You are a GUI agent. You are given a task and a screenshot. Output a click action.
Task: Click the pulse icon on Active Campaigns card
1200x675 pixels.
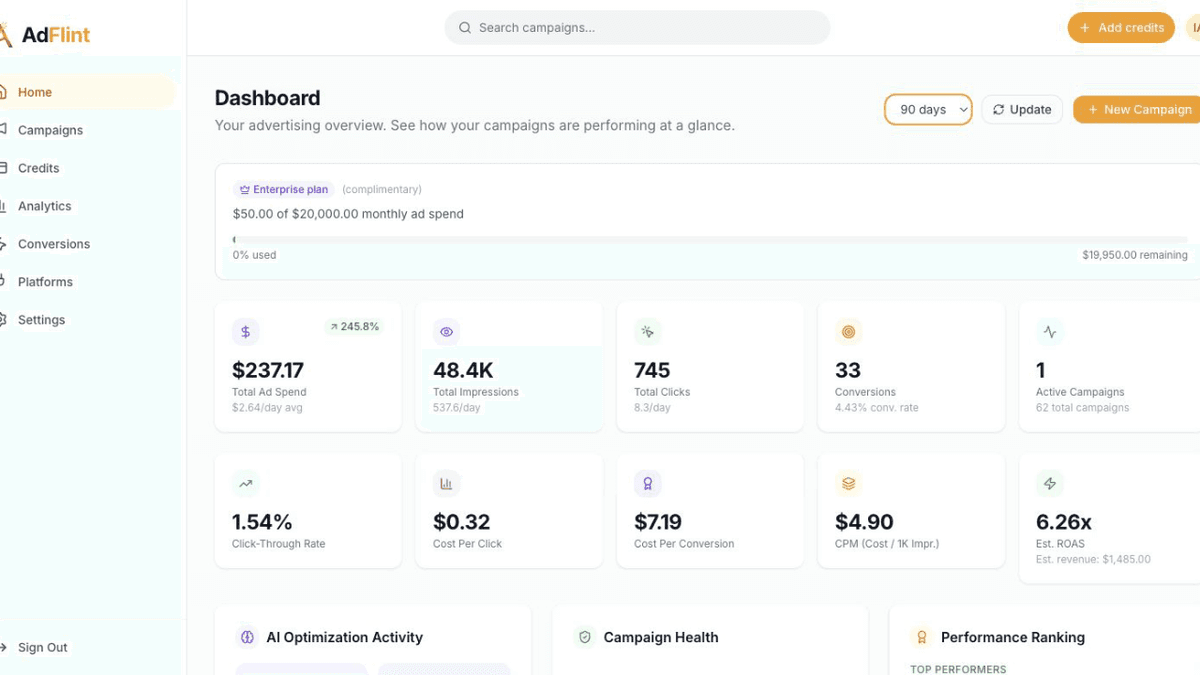[1050, 332]
